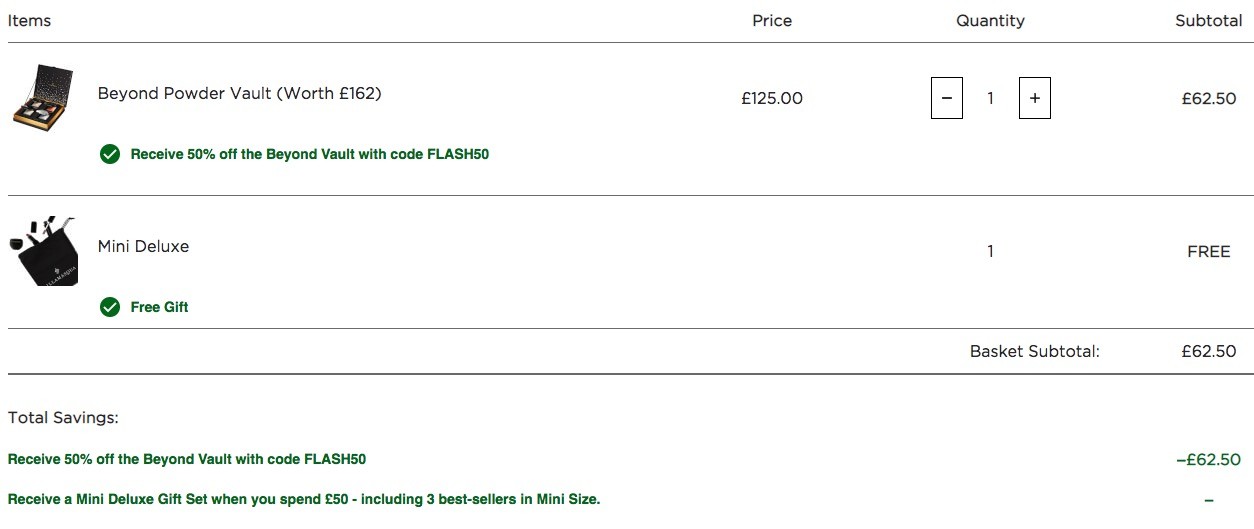Decrease Beyond Powder Vault quantity with minus button
The width and height of the screenshot is (1254, 529).
(x=947, y=98)
